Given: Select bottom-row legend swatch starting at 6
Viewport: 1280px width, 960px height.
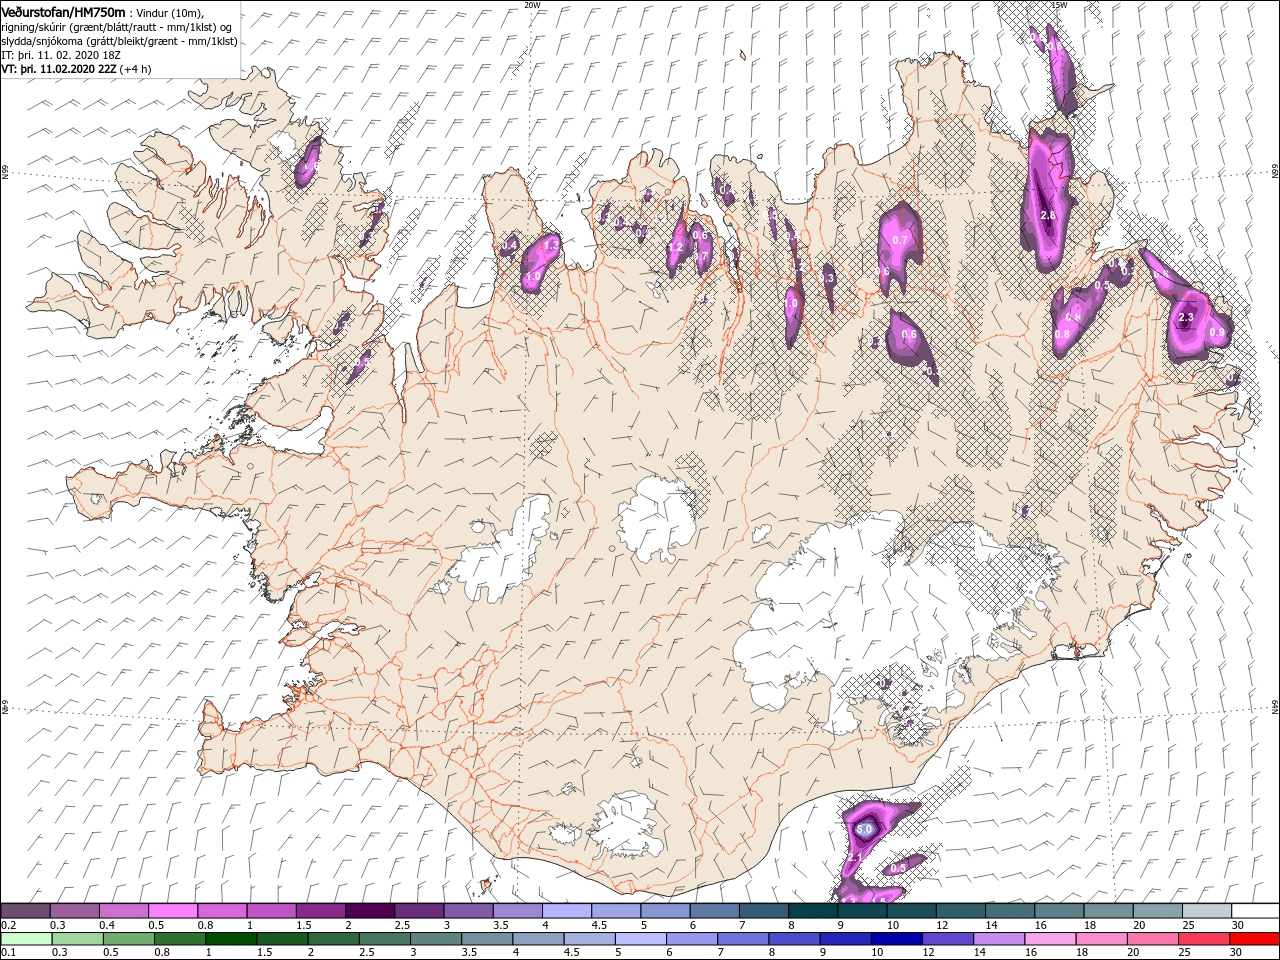Looking at the screenshot, I should click(691, 939).
